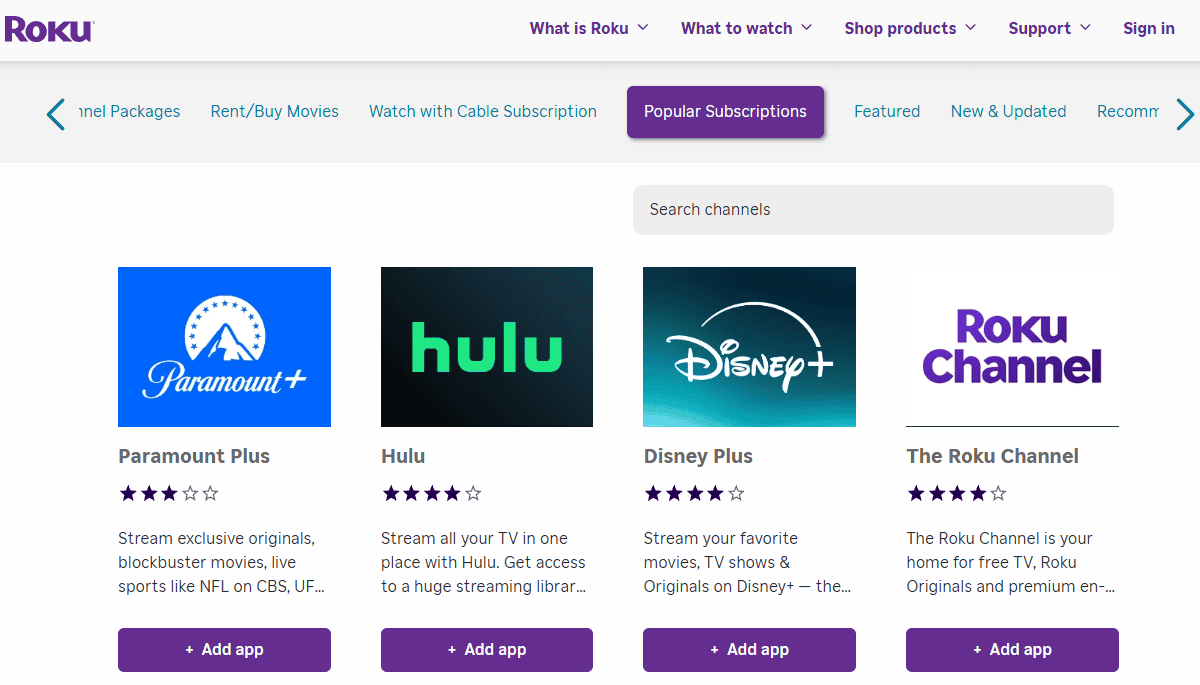Open the Disney Plus logo tile
1200x685 pixels.
749,347
